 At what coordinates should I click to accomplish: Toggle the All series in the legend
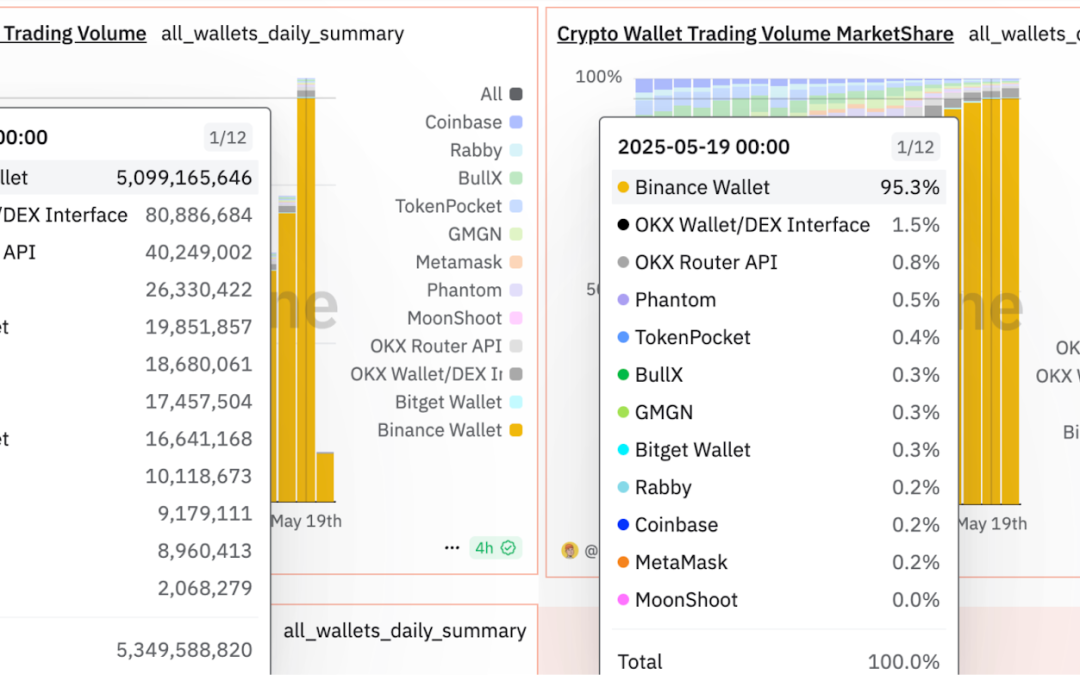point(501,94)
